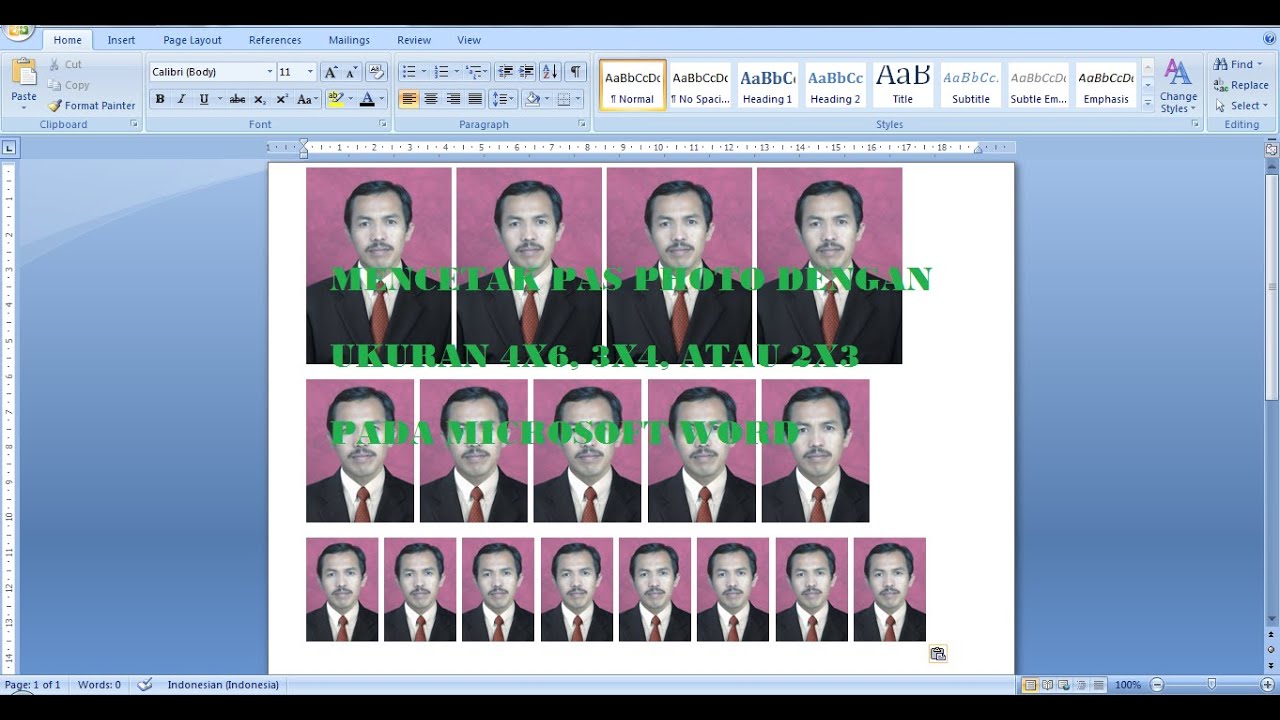Image resolution: width=1280 pixels, height=720 pixels.
Task: Open the font name dropdown Calibri (Body)
Action: tap(269, 72)
